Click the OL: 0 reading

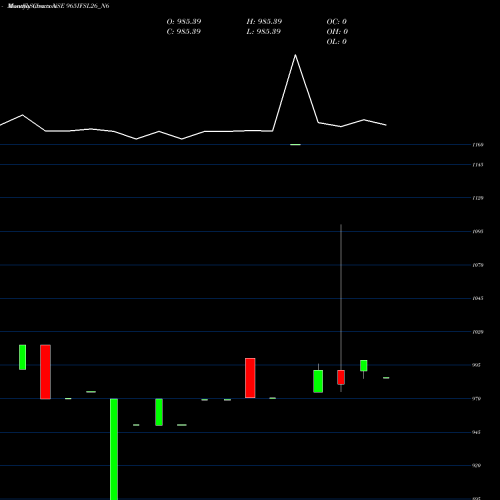pos(337,42)
